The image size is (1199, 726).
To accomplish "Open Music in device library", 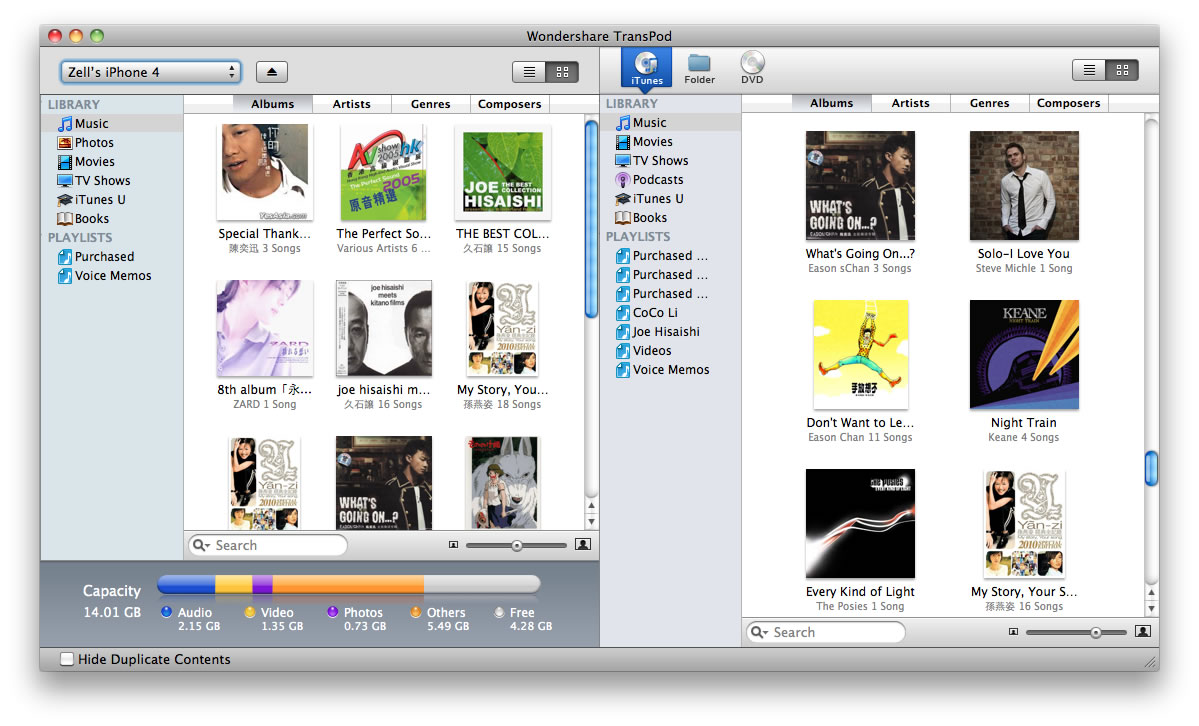I will coord(112,123).
